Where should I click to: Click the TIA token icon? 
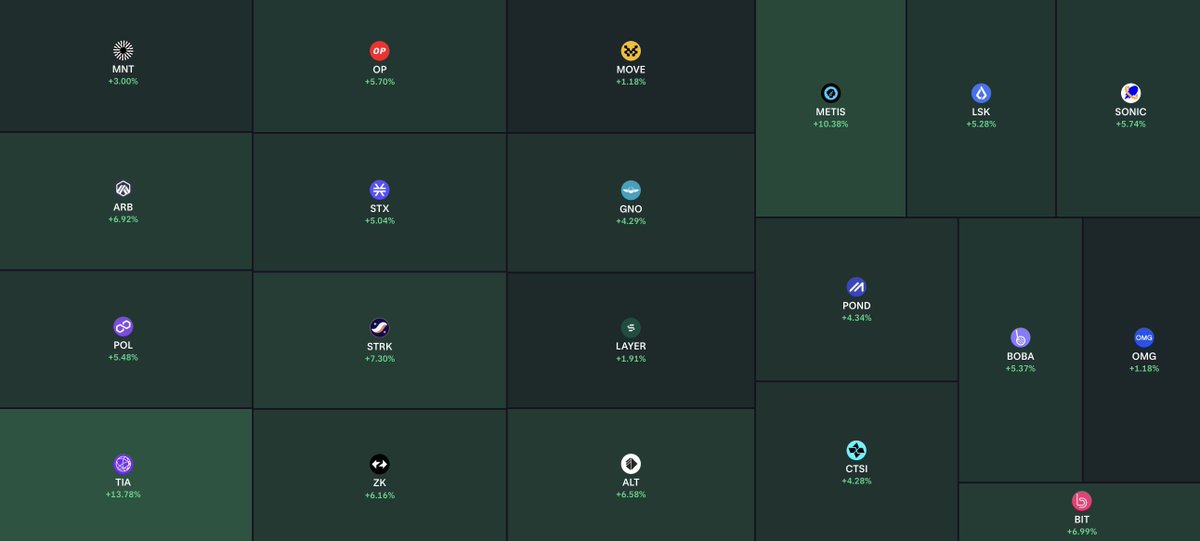point(123,464)
